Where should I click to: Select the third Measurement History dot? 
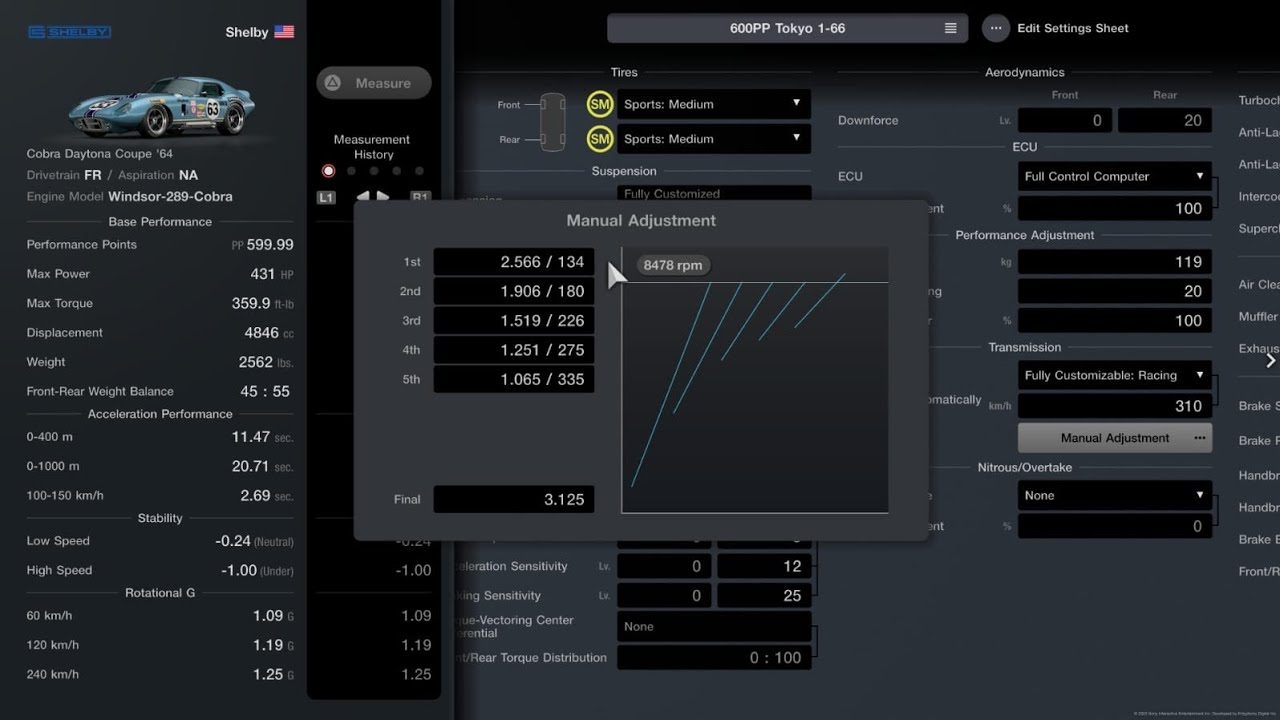374,171
